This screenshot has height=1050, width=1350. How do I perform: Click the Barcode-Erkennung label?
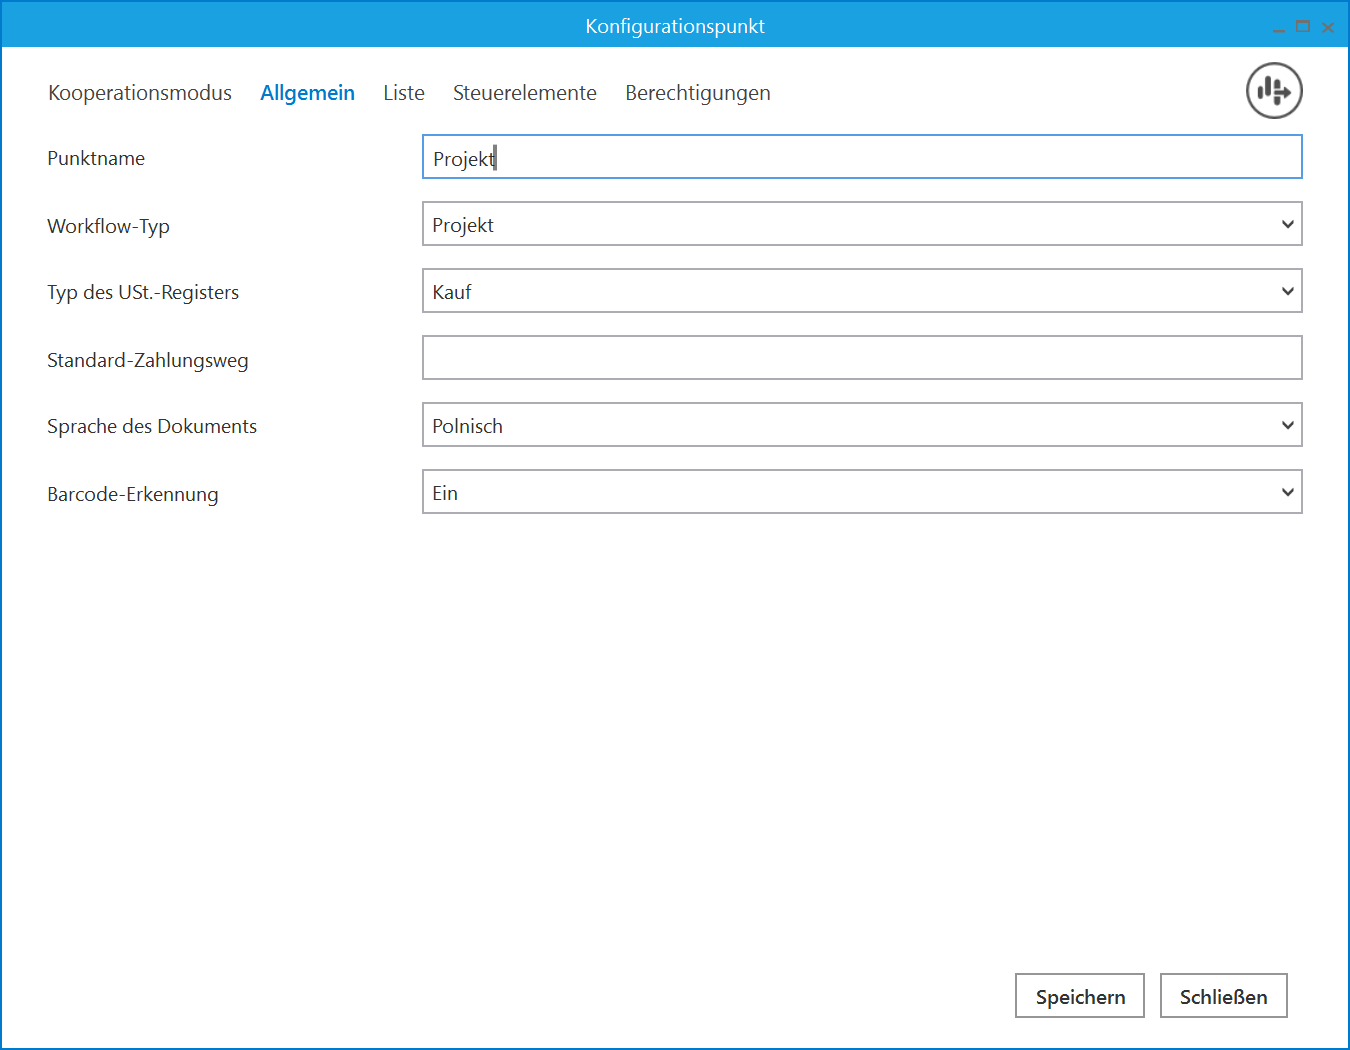pos(132,494)
